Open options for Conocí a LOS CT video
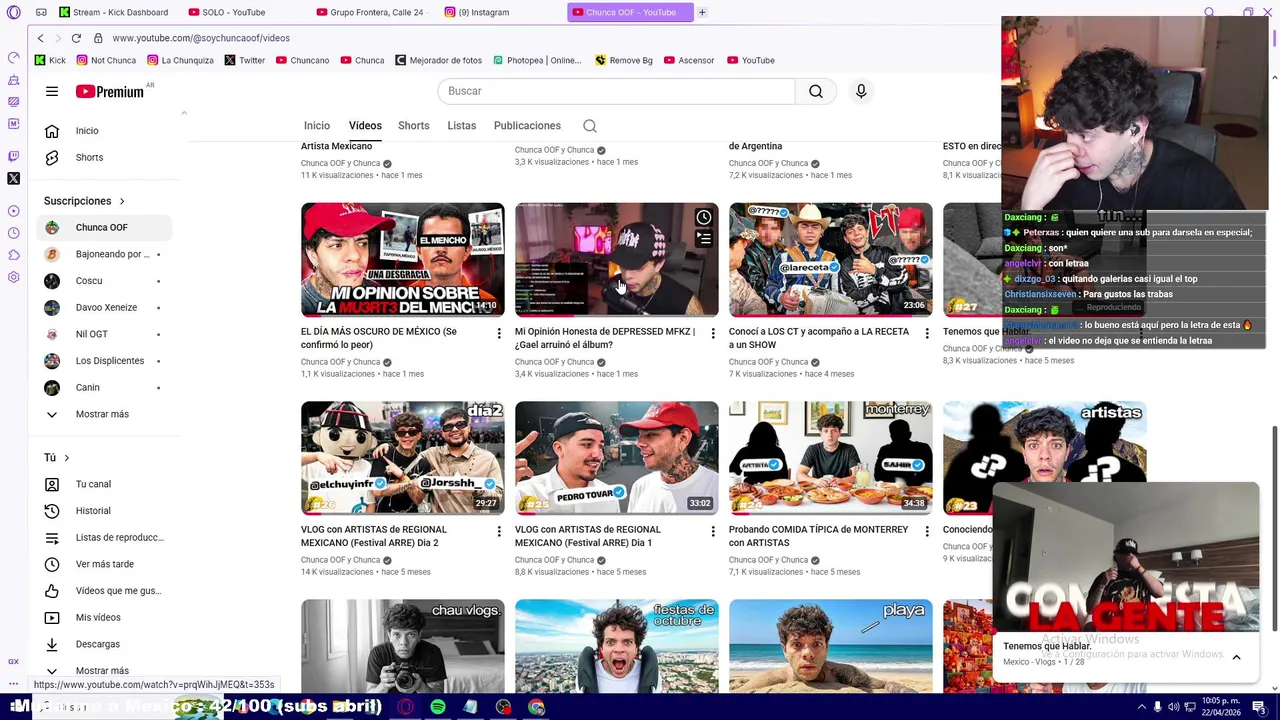The width and height of the screenshot is (1280, 720). (x=927, y=333)
